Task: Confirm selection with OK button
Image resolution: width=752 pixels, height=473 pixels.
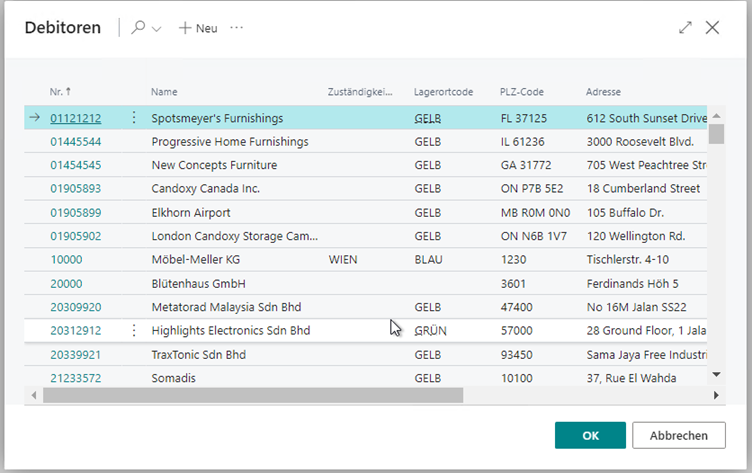Action: click(x=590, y=435)
